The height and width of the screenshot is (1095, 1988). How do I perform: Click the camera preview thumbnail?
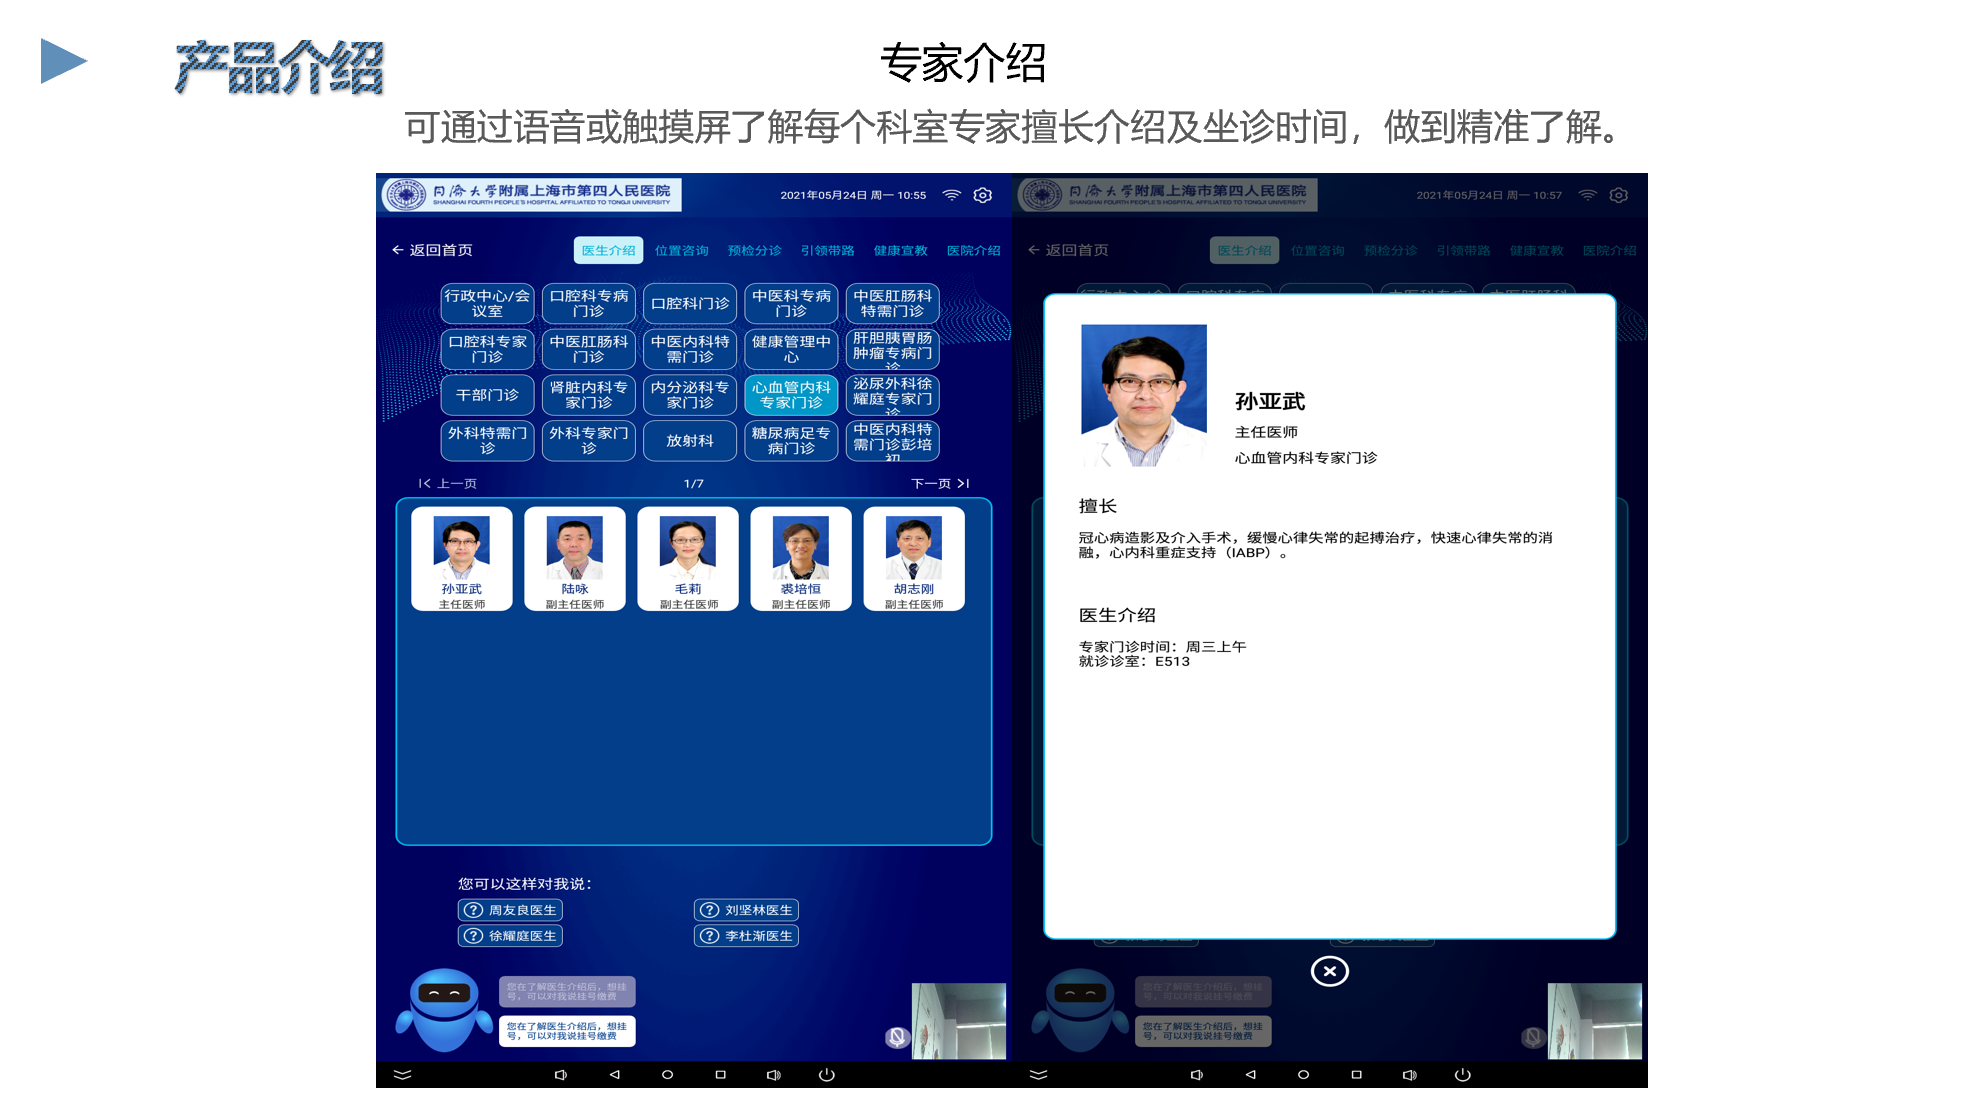tap(959, 1020)
